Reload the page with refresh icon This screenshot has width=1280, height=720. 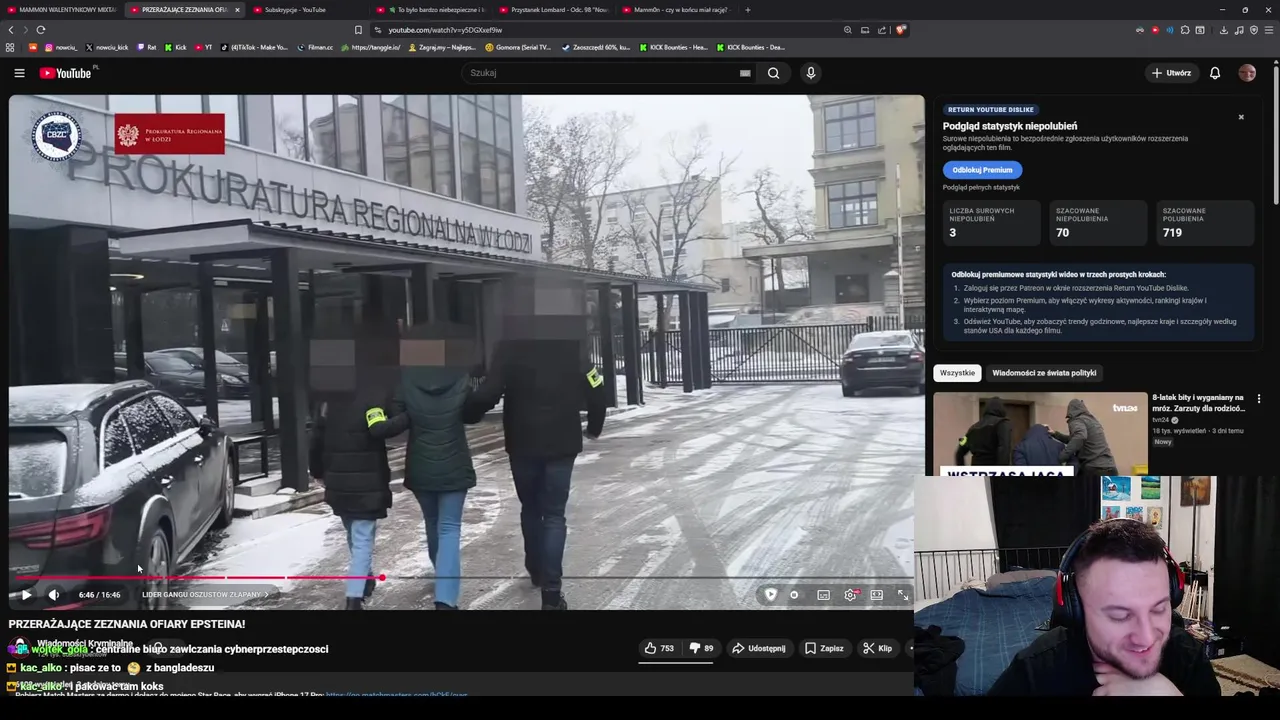pyautogui.click(x=41, y=30)
